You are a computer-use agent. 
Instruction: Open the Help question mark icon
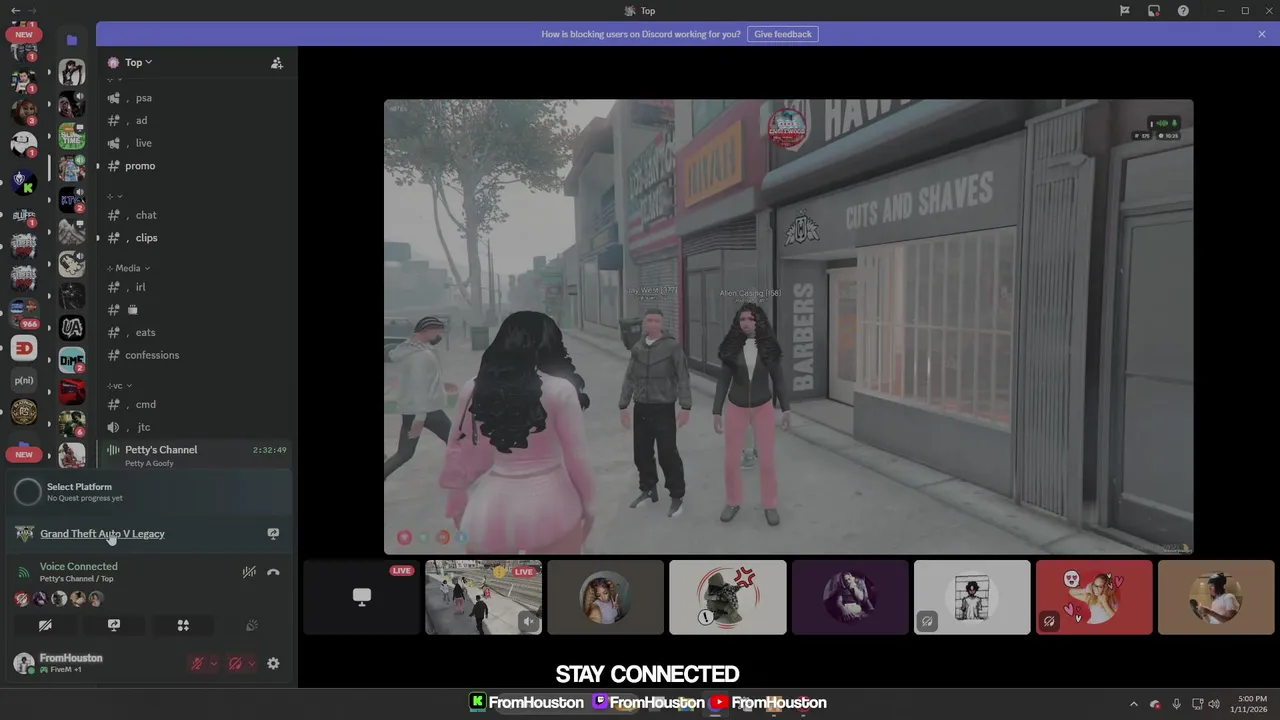(1184, 11)
